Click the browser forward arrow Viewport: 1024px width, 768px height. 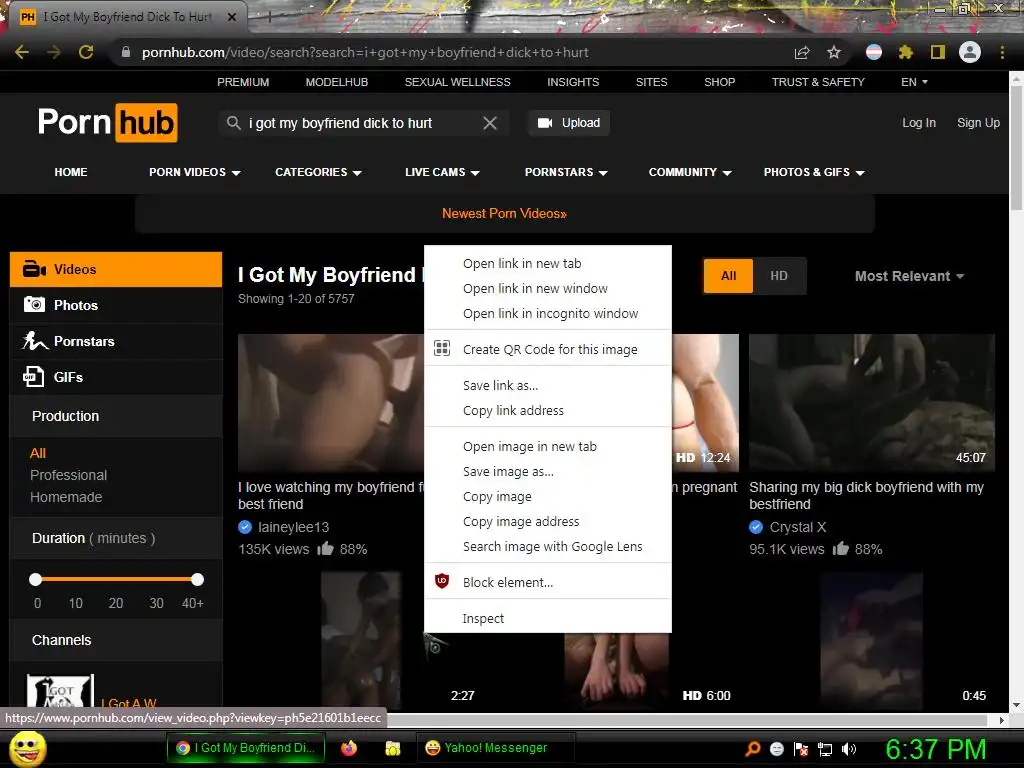54,52
